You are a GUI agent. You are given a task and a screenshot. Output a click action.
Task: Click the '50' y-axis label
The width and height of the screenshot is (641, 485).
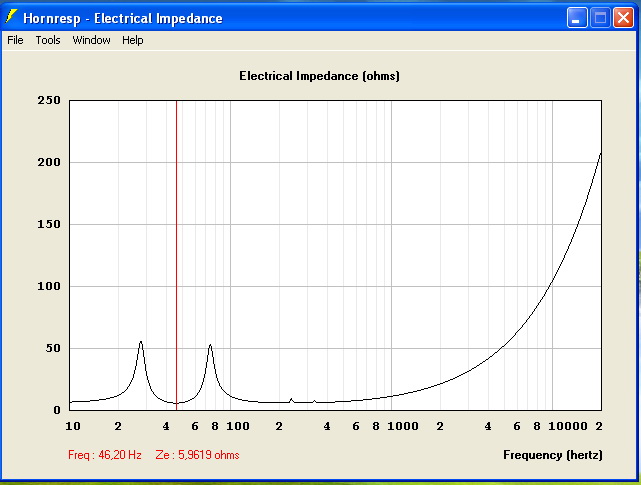click(53, 348)
